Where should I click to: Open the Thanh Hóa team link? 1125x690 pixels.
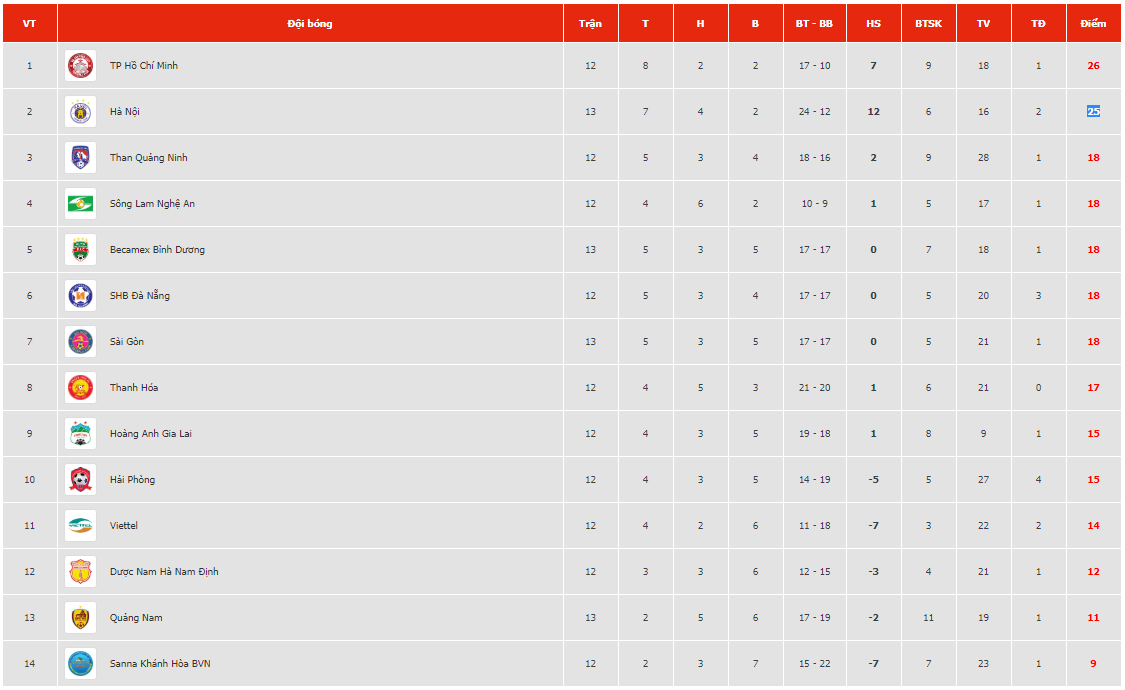point(134,388)
